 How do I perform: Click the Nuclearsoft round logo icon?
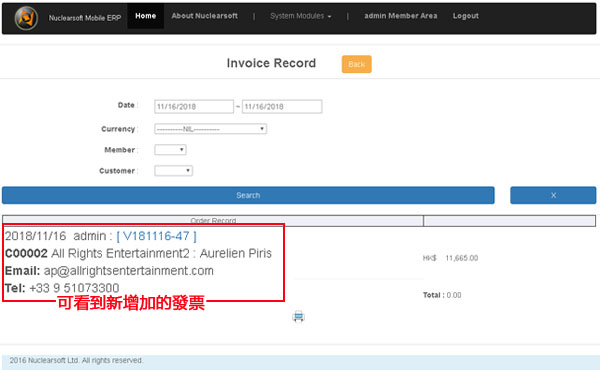point(26,18)
